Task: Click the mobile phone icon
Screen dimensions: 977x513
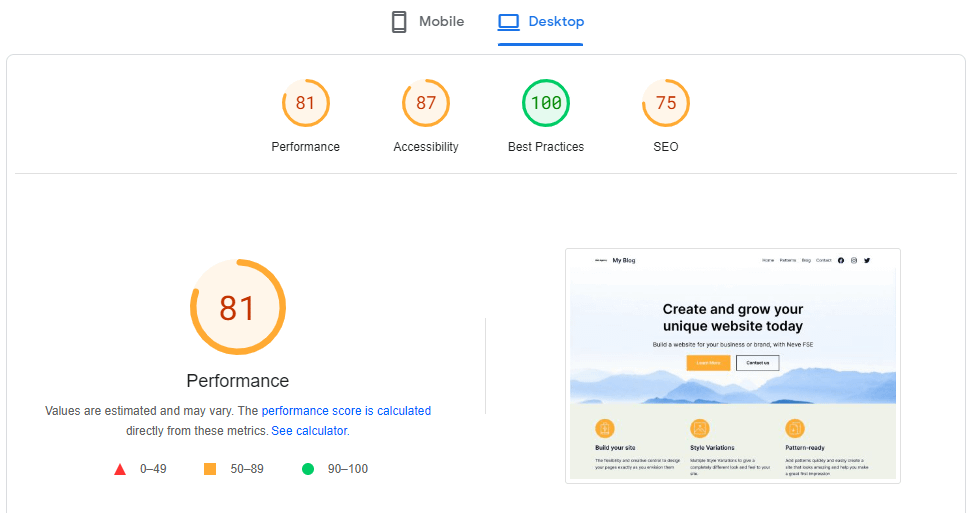Action: click(399, 22)
